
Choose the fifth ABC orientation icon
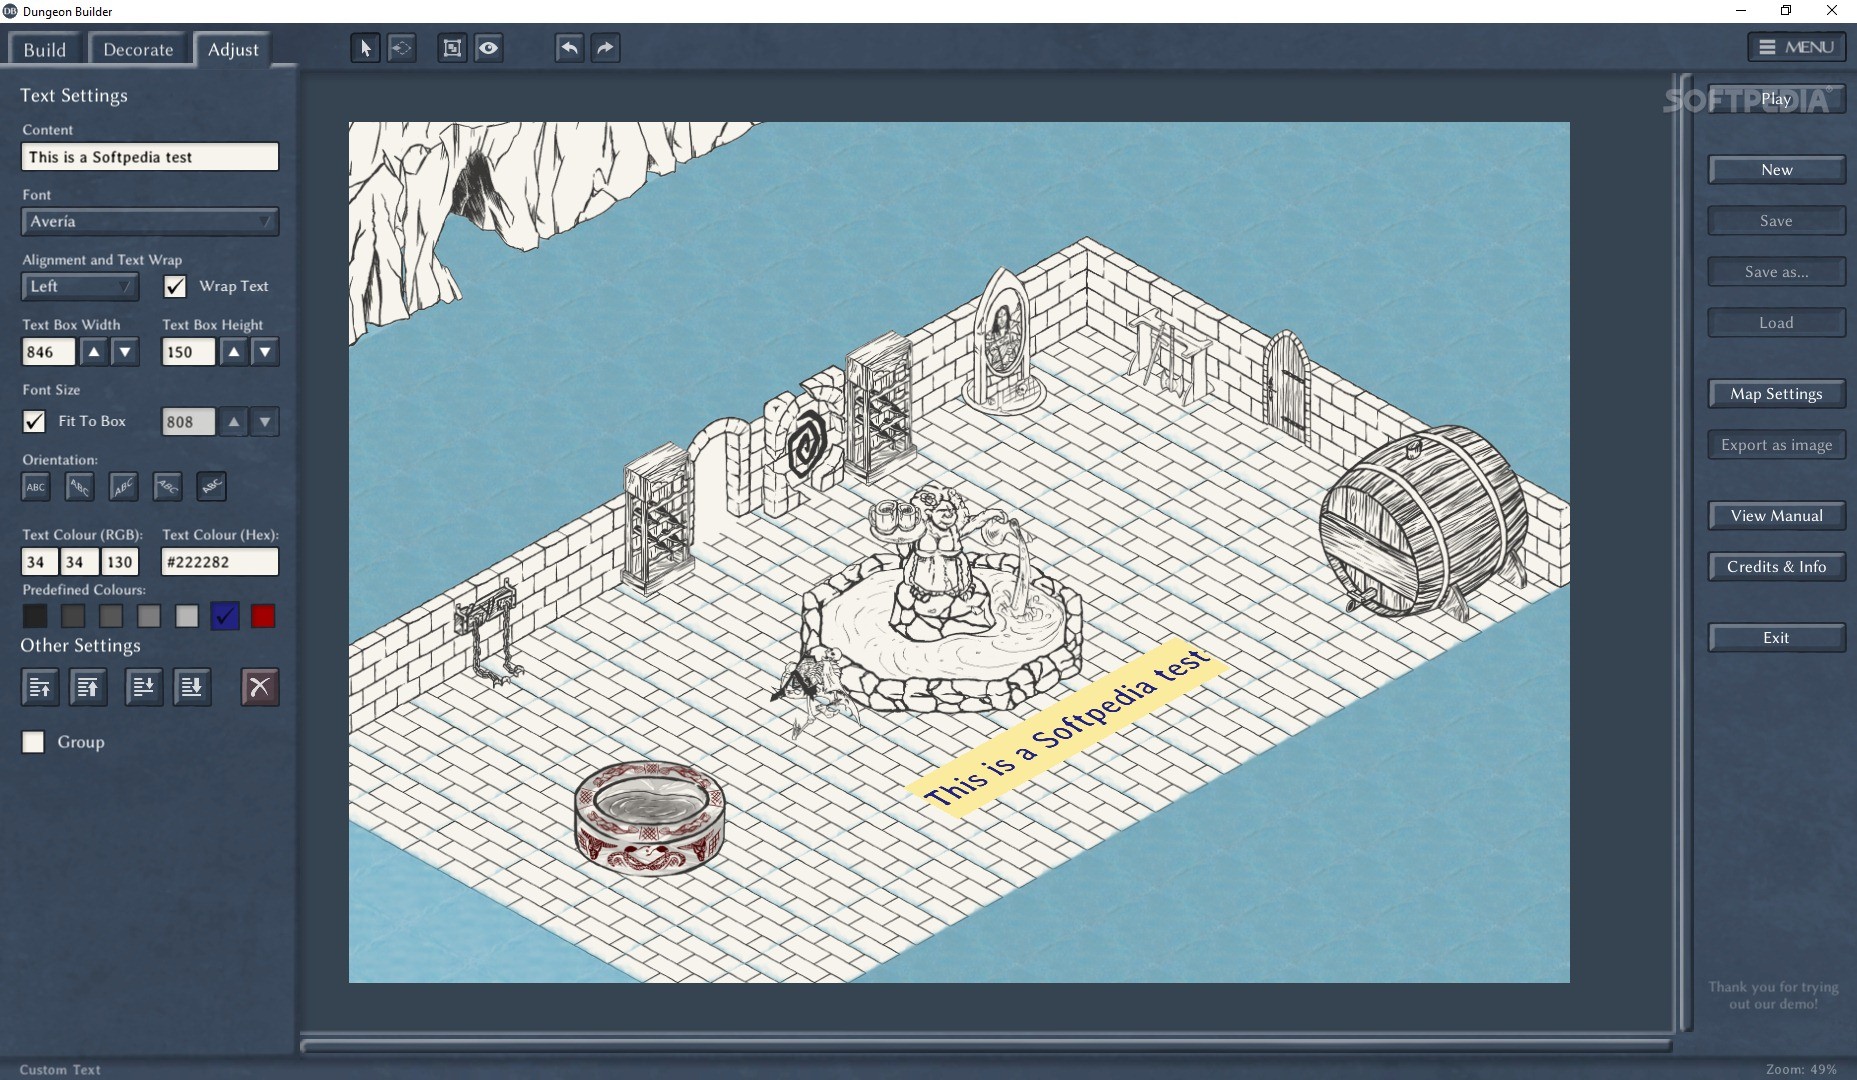point(211,487)
